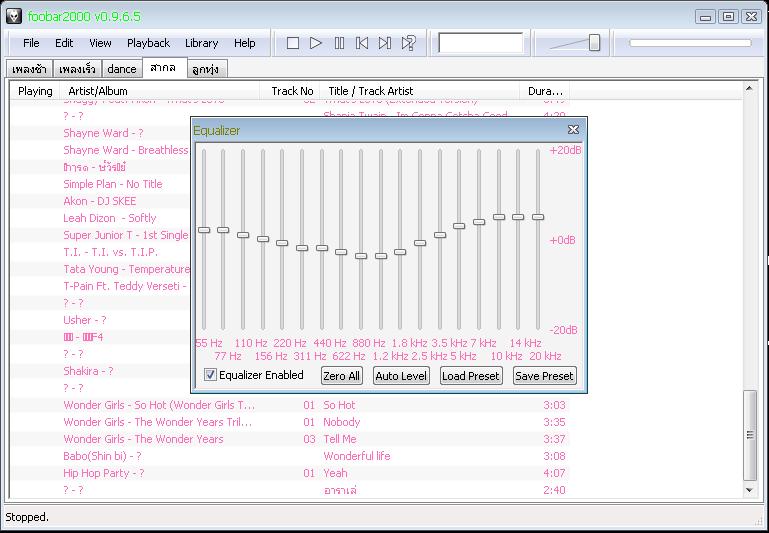Click the foobar2000 application icon in title bar
The width and height of the screenshot is (769, 533).
[14, 16]
